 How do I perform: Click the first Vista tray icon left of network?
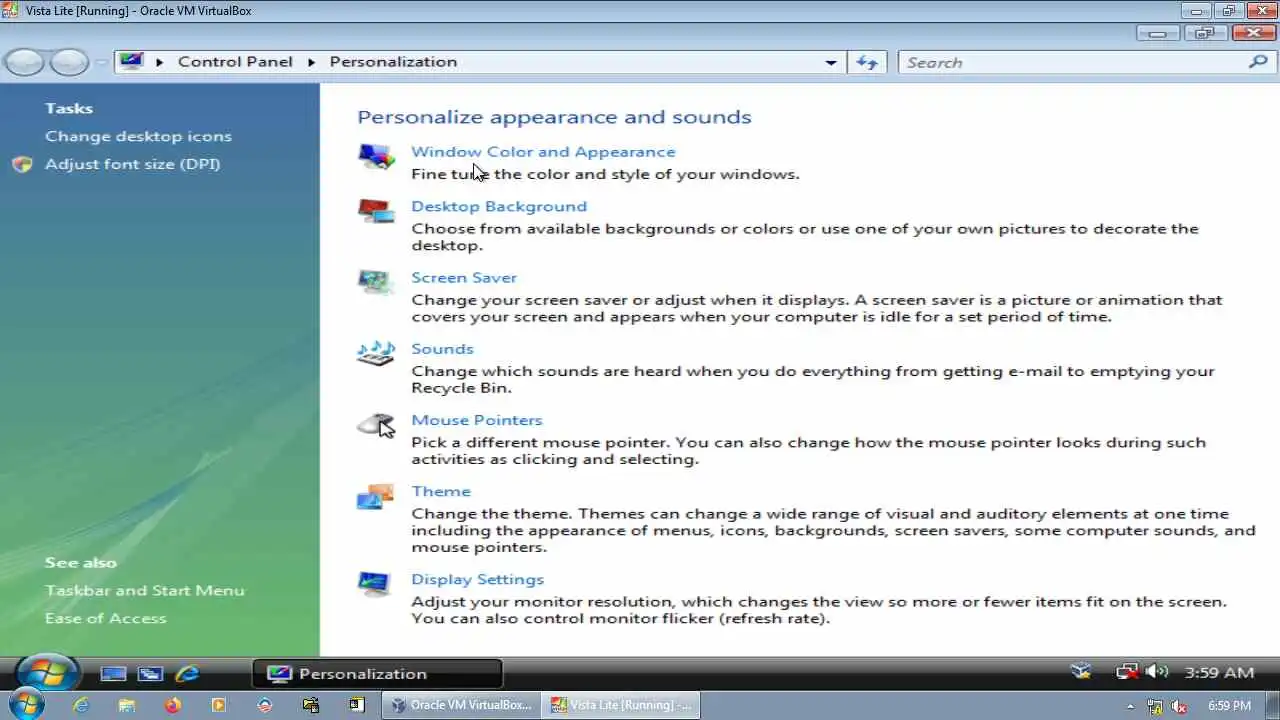pyautogui.click(x=1081, y=671)
